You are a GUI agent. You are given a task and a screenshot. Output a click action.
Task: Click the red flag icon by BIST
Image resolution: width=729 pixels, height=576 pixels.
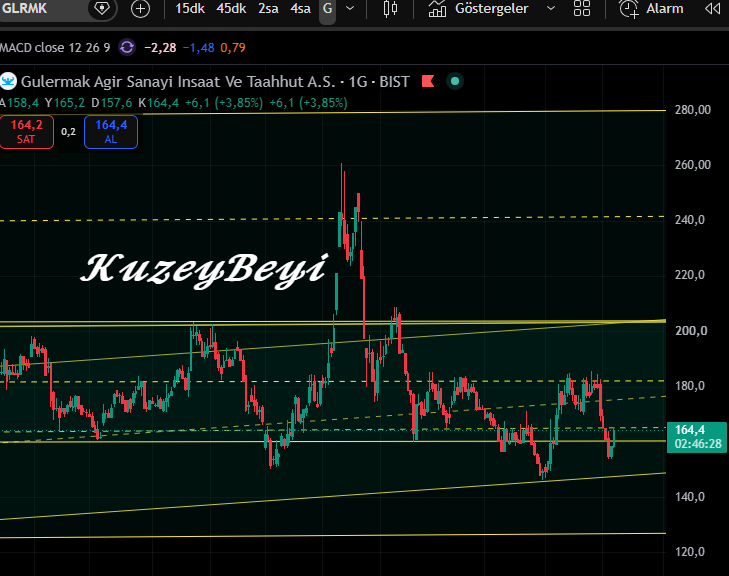[428, 81]
